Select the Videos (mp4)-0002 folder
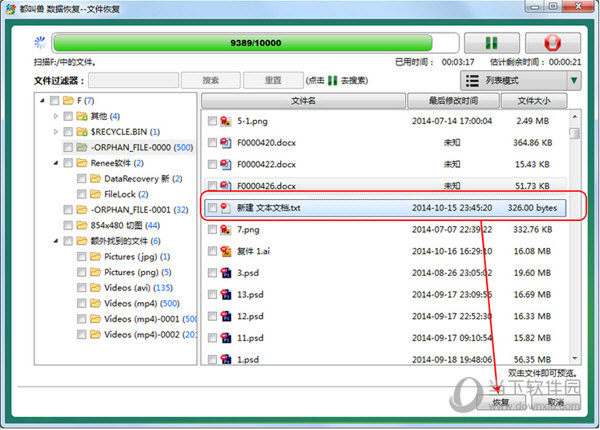 coord(150,335)
